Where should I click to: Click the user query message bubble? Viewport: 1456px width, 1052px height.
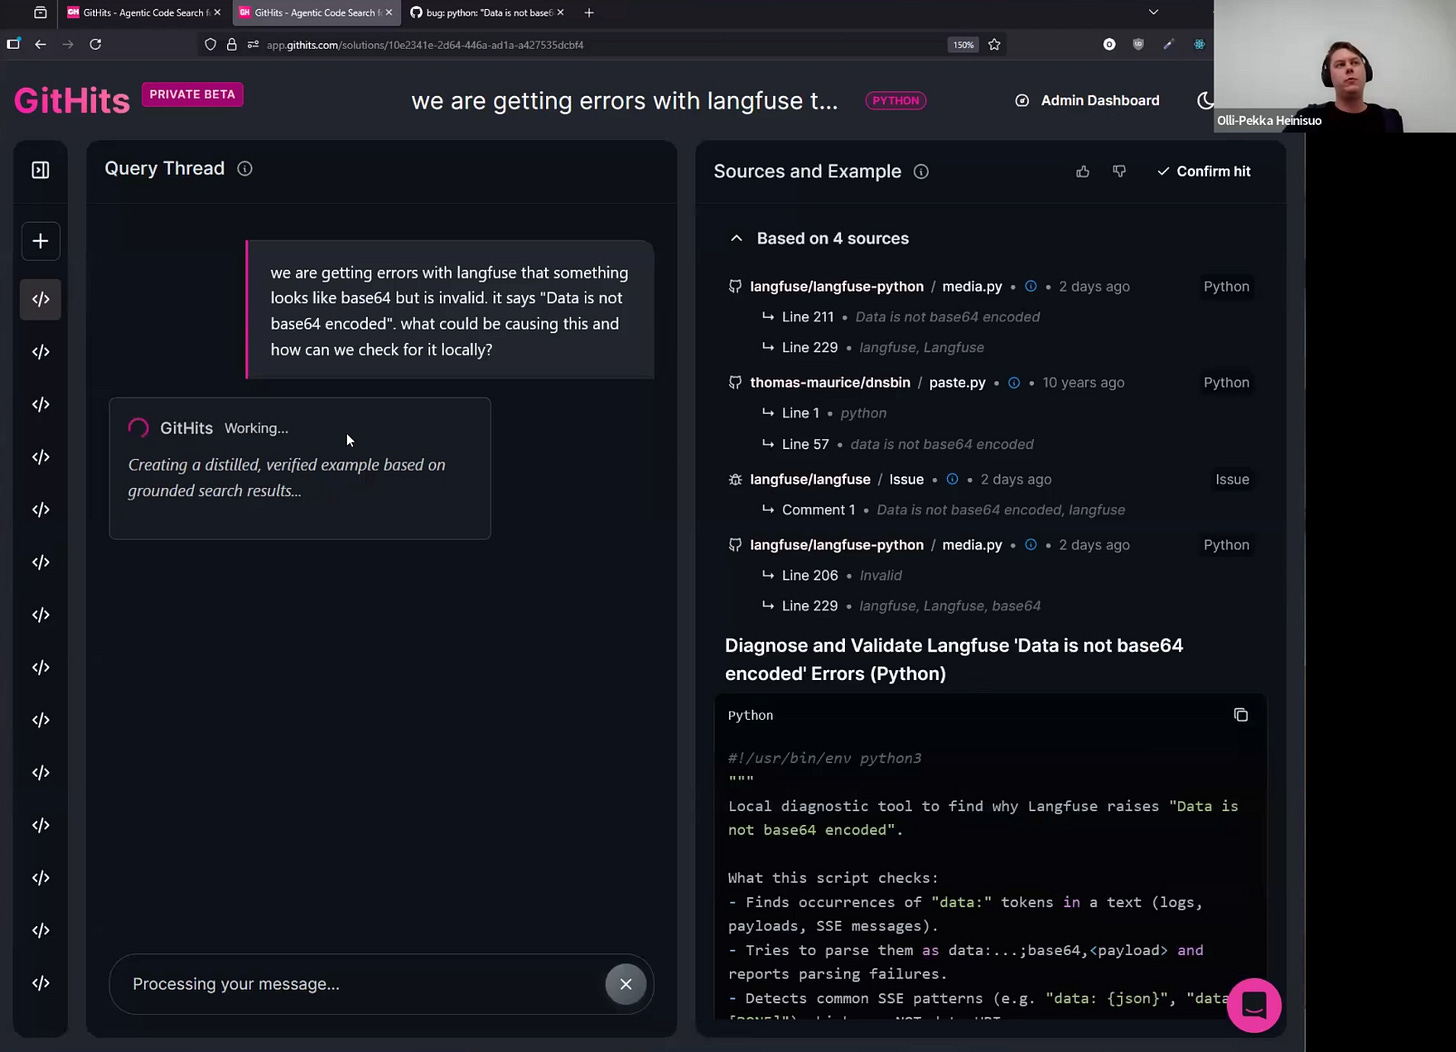pos(450,310)
